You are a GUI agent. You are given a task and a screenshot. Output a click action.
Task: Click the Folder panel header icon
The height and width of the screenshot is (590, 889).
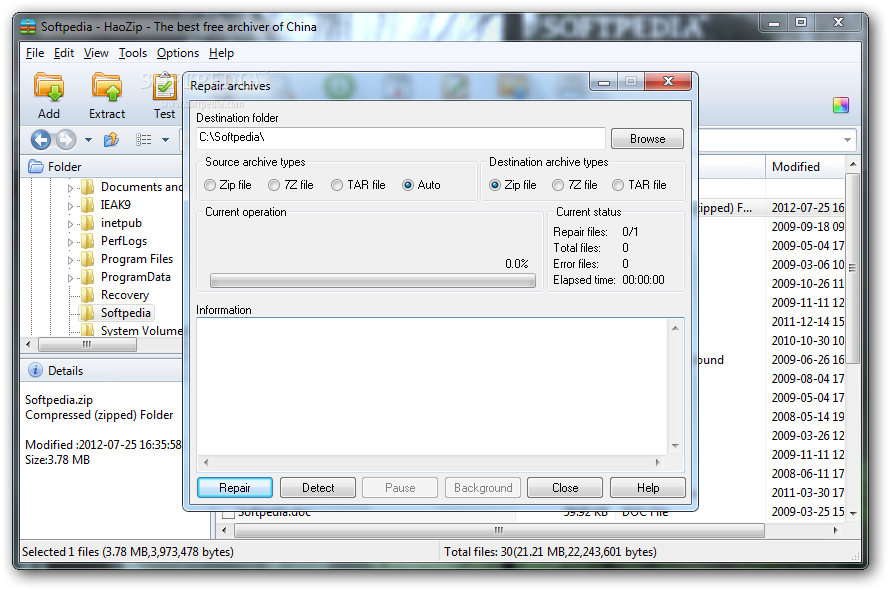(36, 167)
